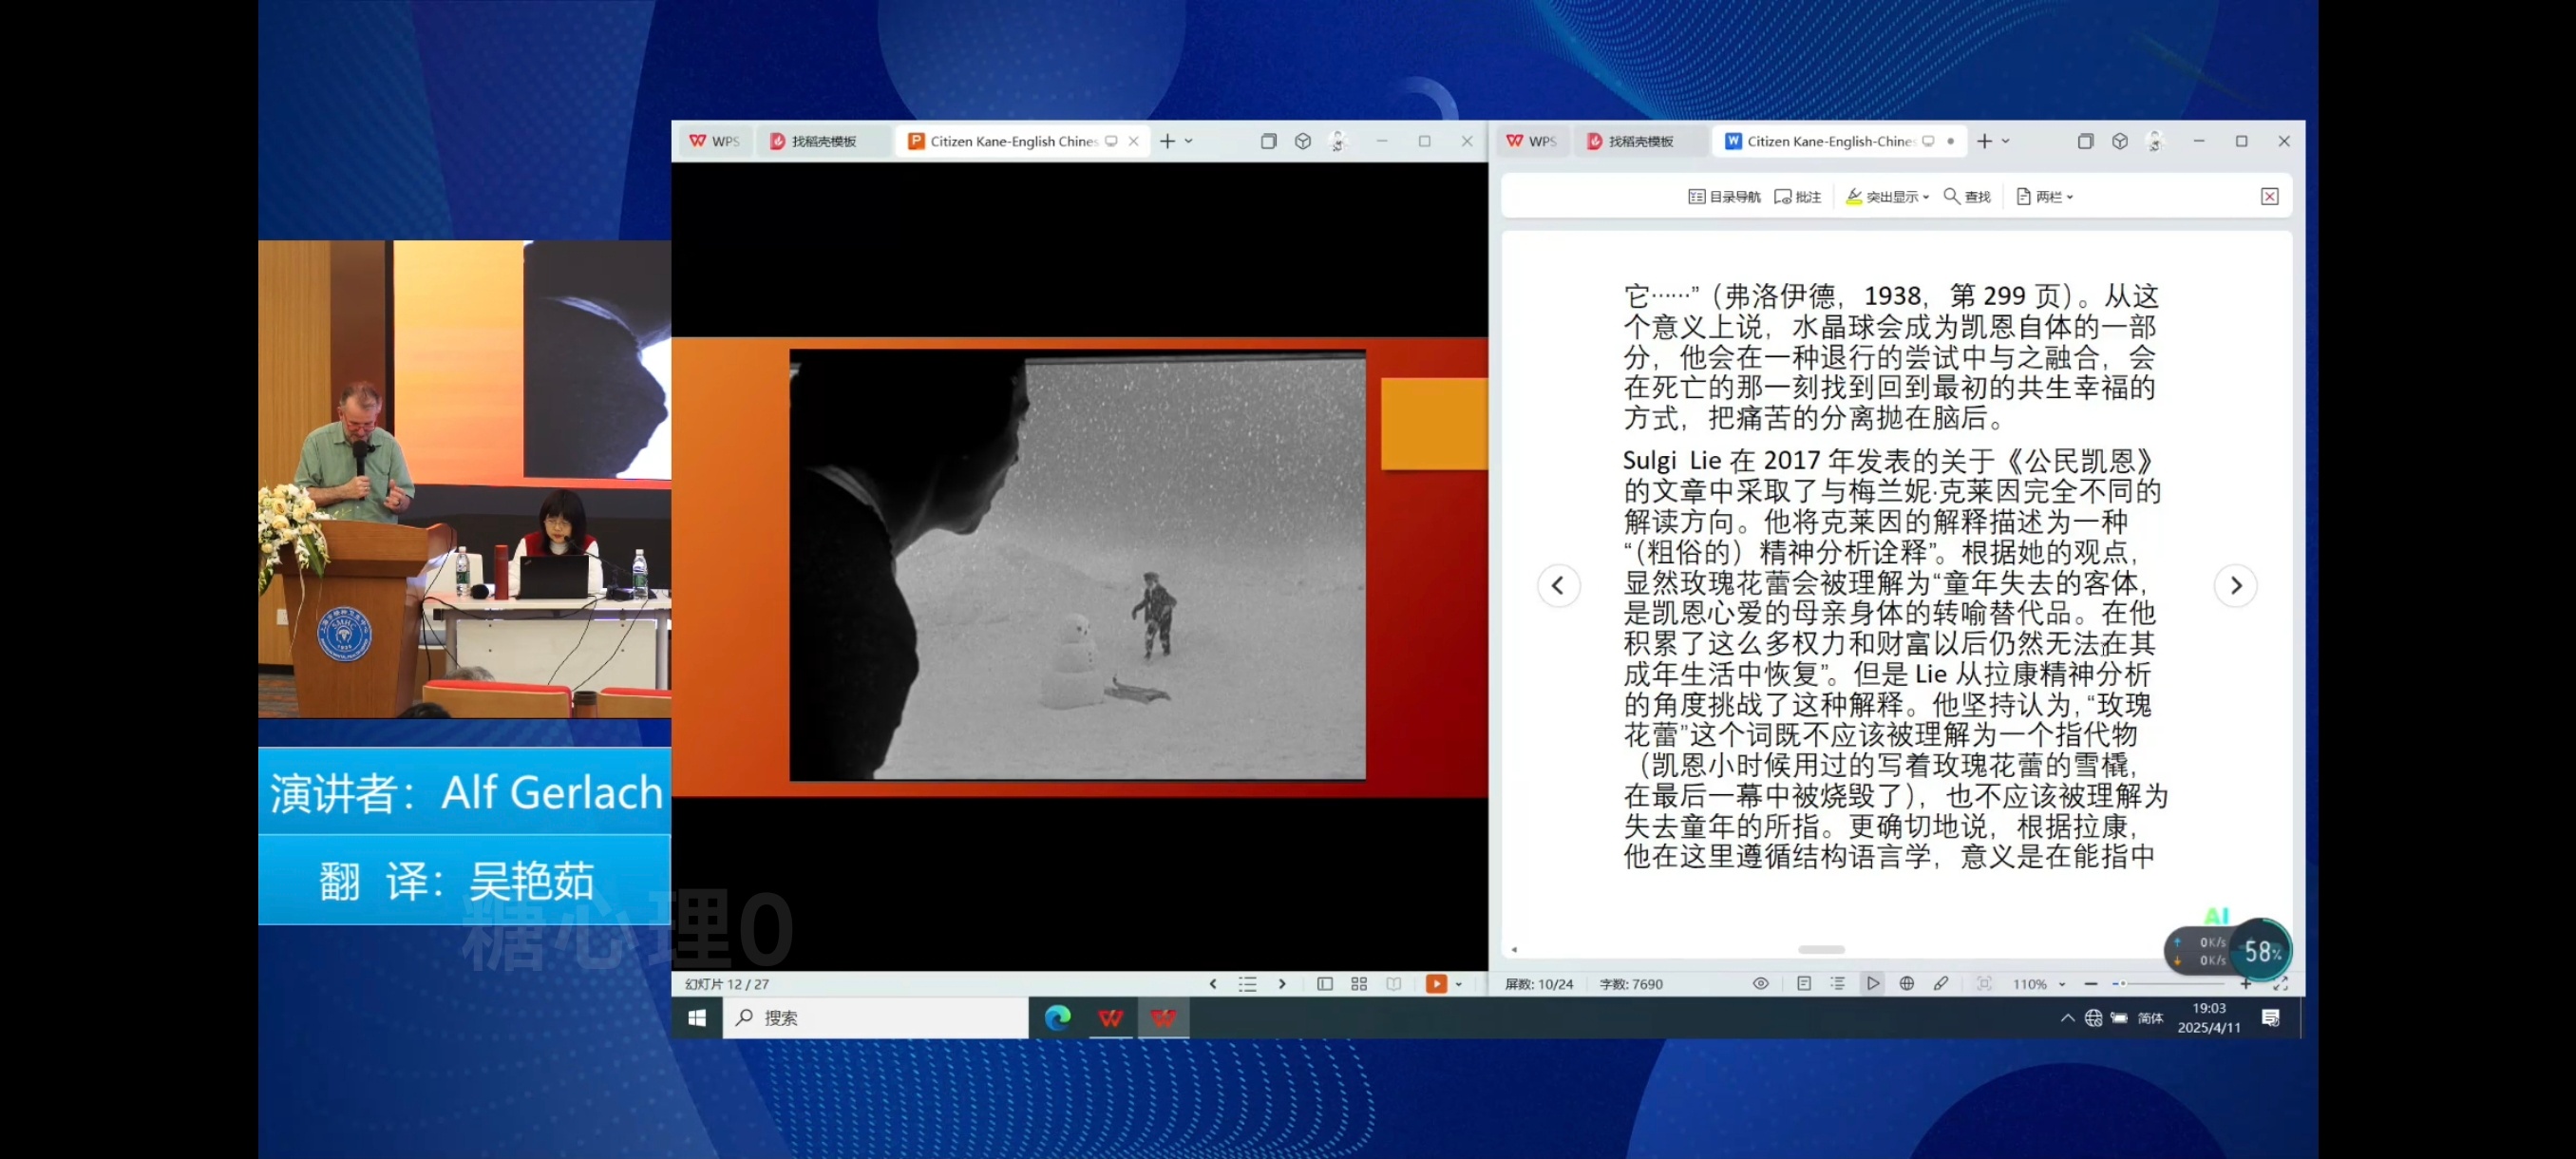Screen dimensions: 2576x1159
Task: Click cube icon in document title bar
Action: [x=2119, y=141]
